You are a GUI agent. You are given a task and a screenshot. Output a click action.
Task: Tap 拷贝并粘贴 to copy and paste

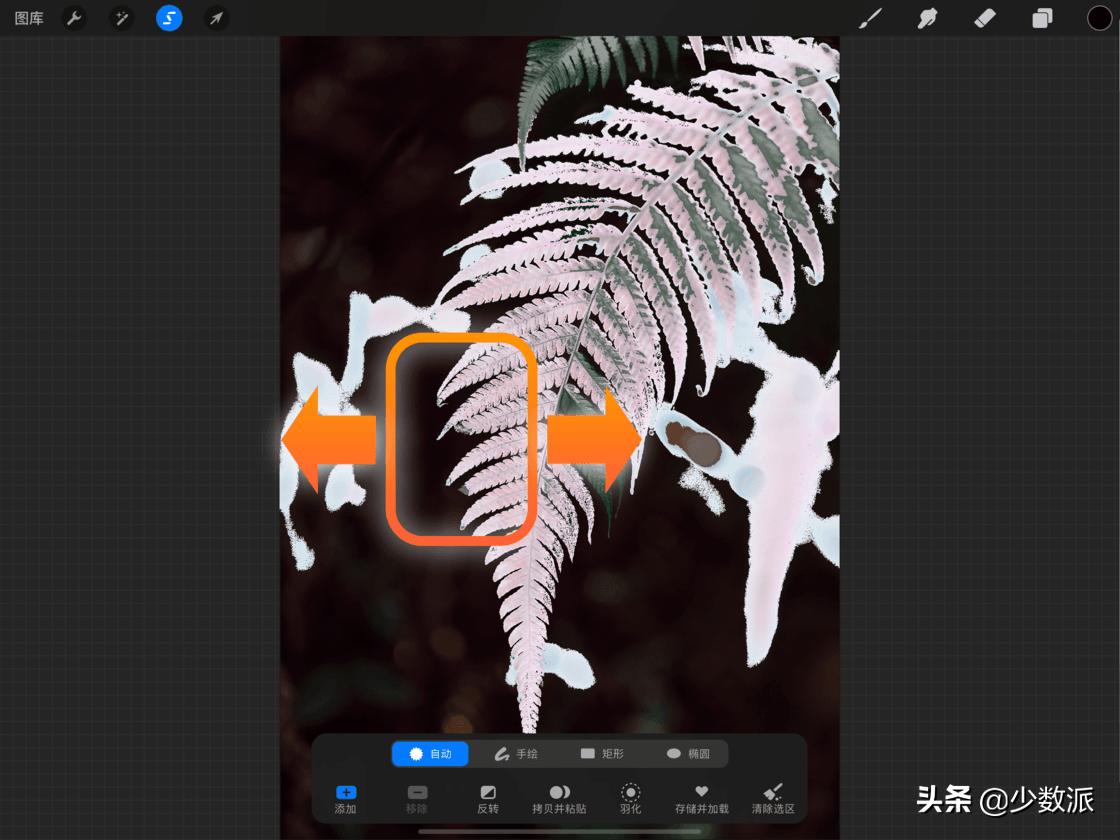560,798
